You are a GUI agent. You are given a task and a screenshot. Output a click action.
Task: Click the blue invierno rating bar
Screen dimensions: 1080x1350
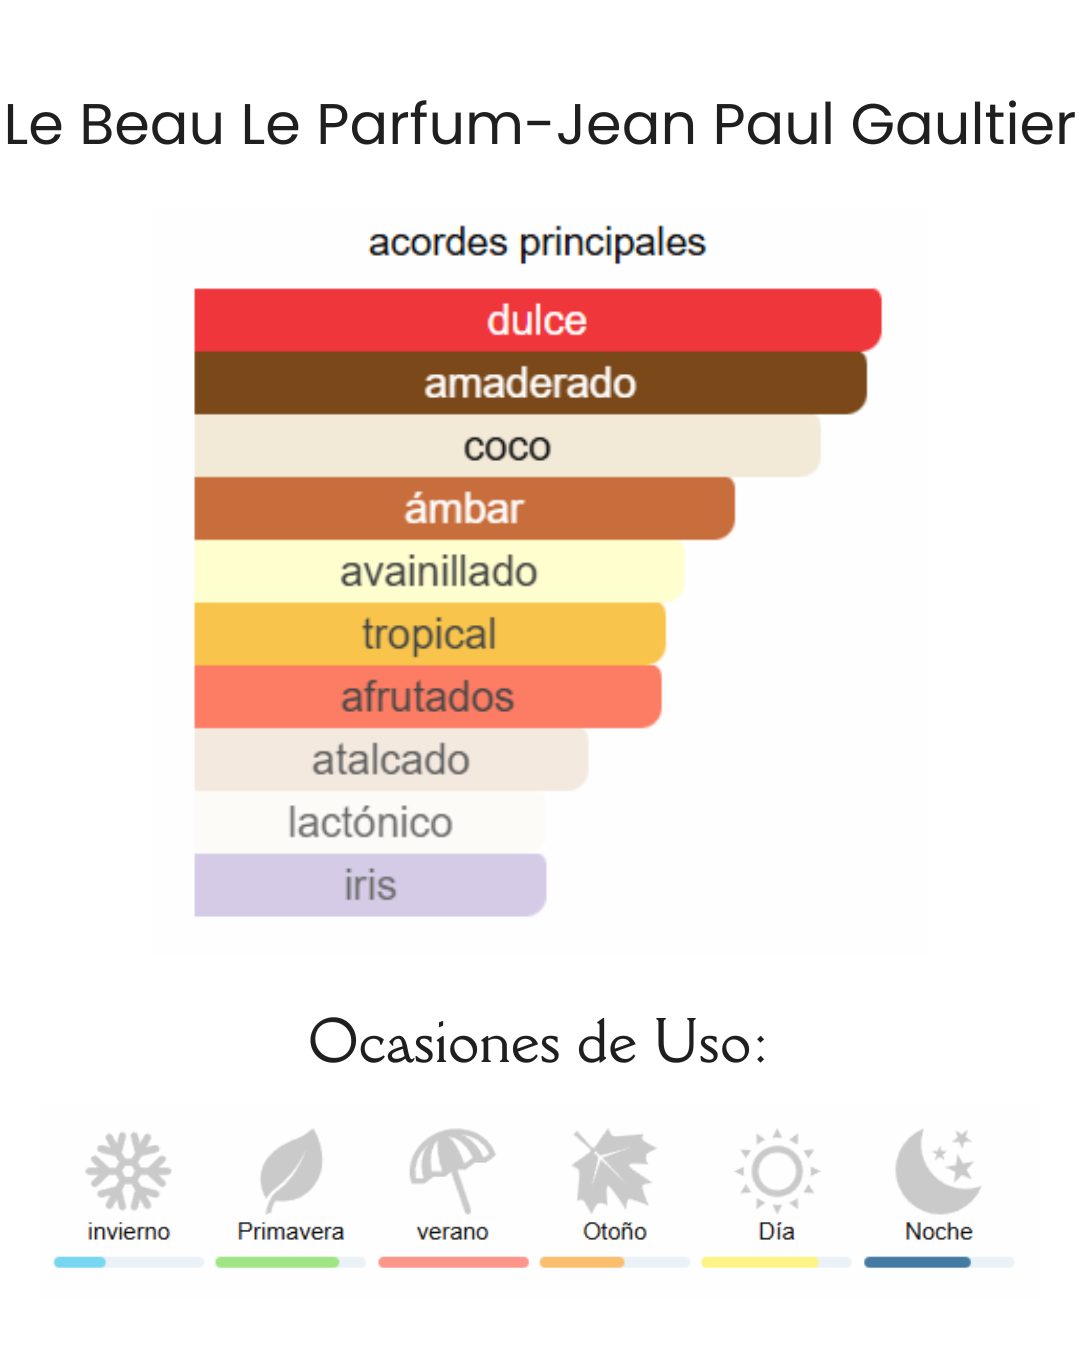click(129, 1262)
